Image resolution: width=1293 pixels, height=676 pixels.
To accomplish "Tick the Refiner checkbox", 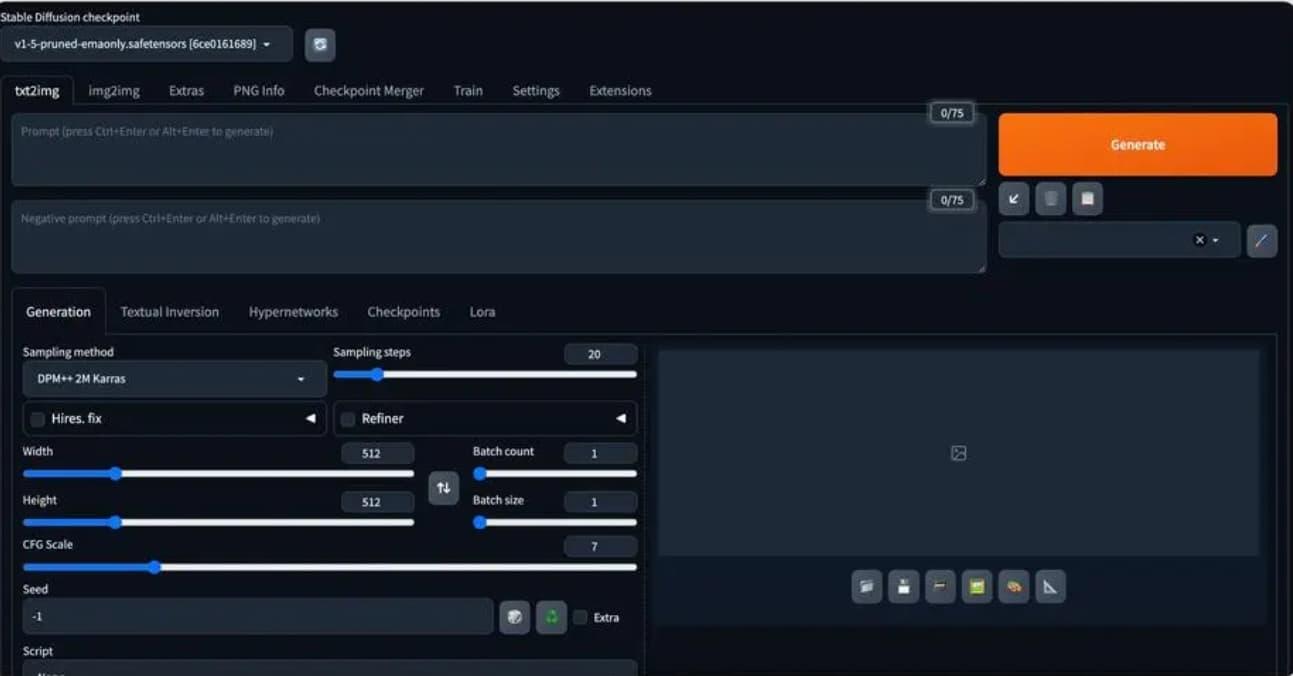I will pyautogui.click(x=348, y=419).
